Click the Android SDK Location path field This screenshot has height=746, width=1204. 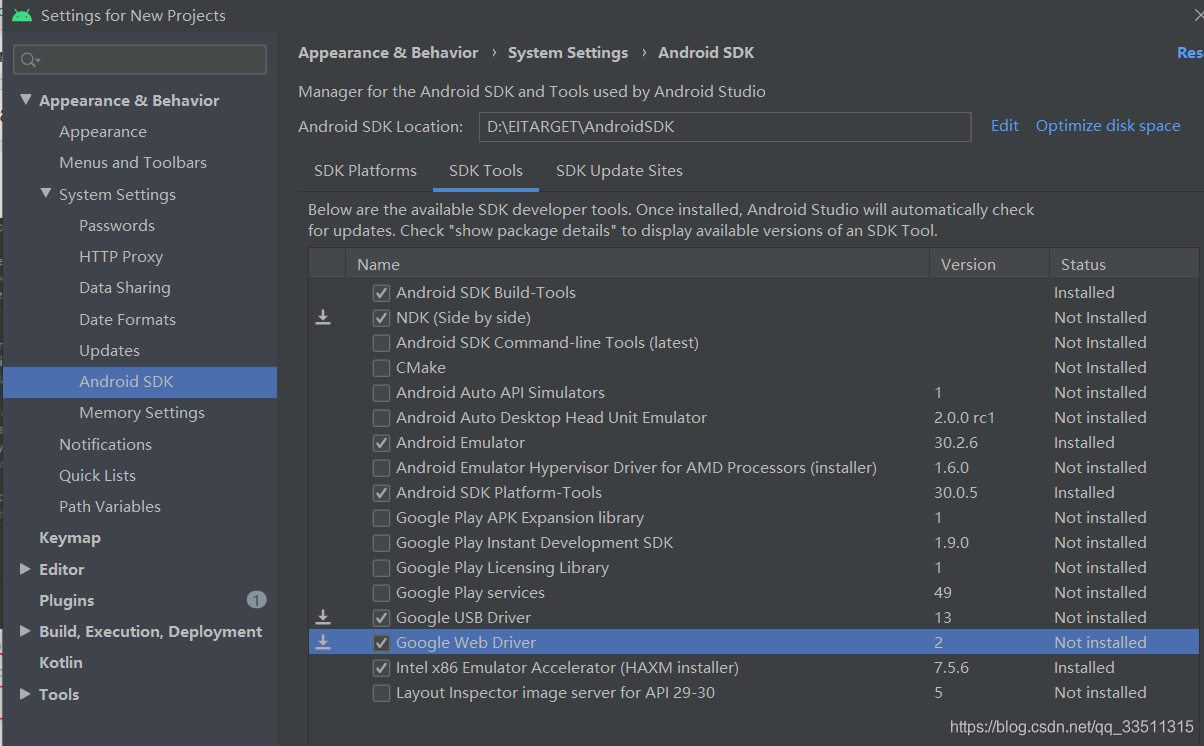[x=724, y=127]
